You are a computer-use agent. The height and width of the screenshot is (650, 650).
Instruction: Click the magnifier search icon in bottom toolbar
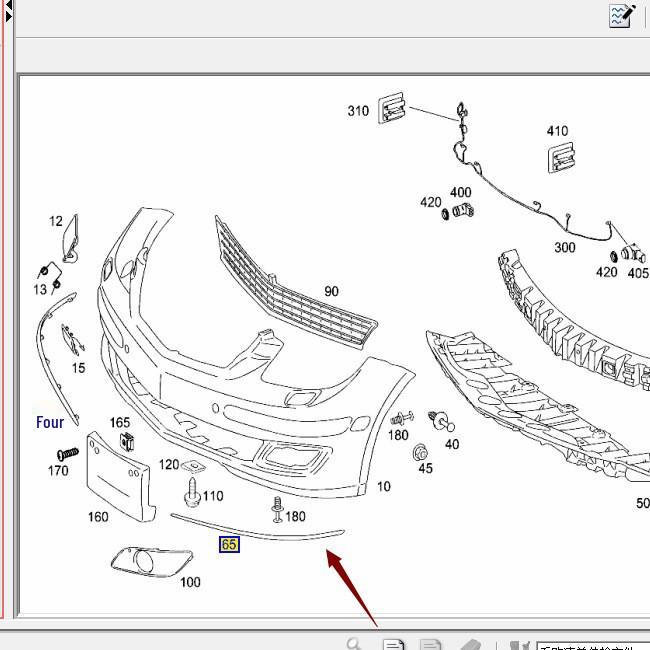tap(354, 644)
